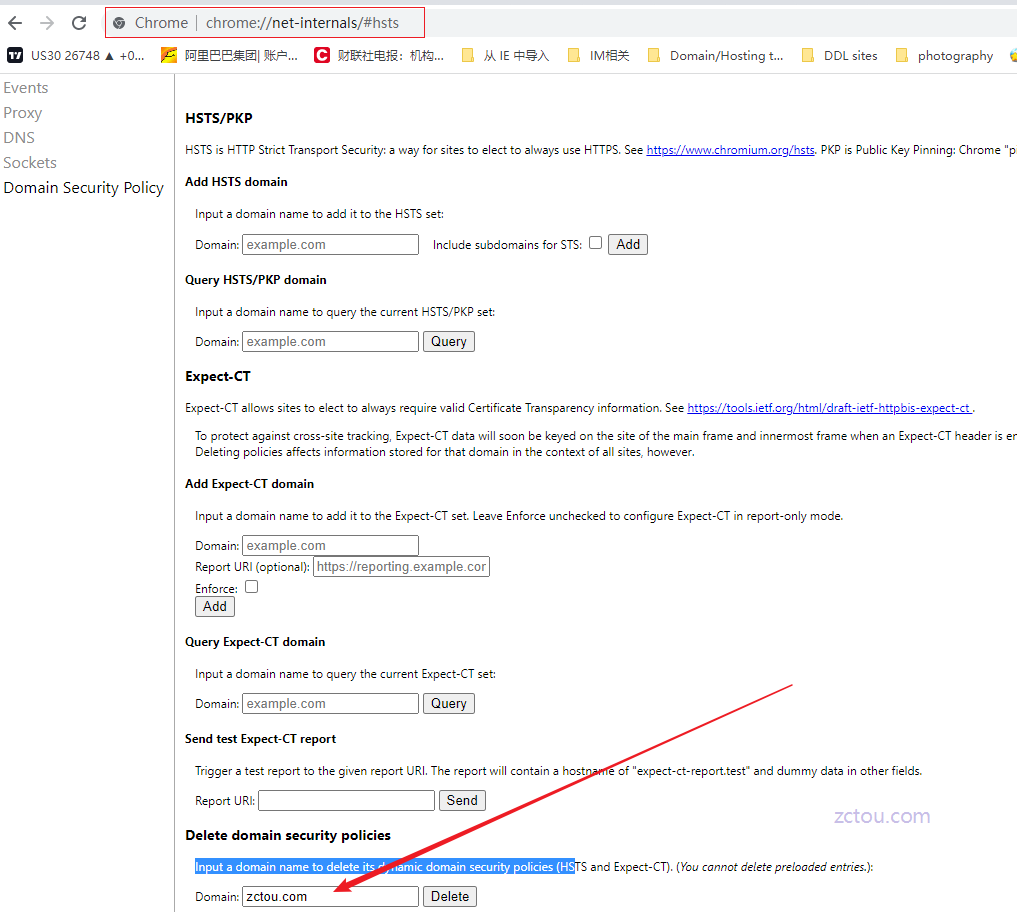Click the Report URI field for test report
Viewport: 1017px width, 912px height.
click(x=346, y=800)
